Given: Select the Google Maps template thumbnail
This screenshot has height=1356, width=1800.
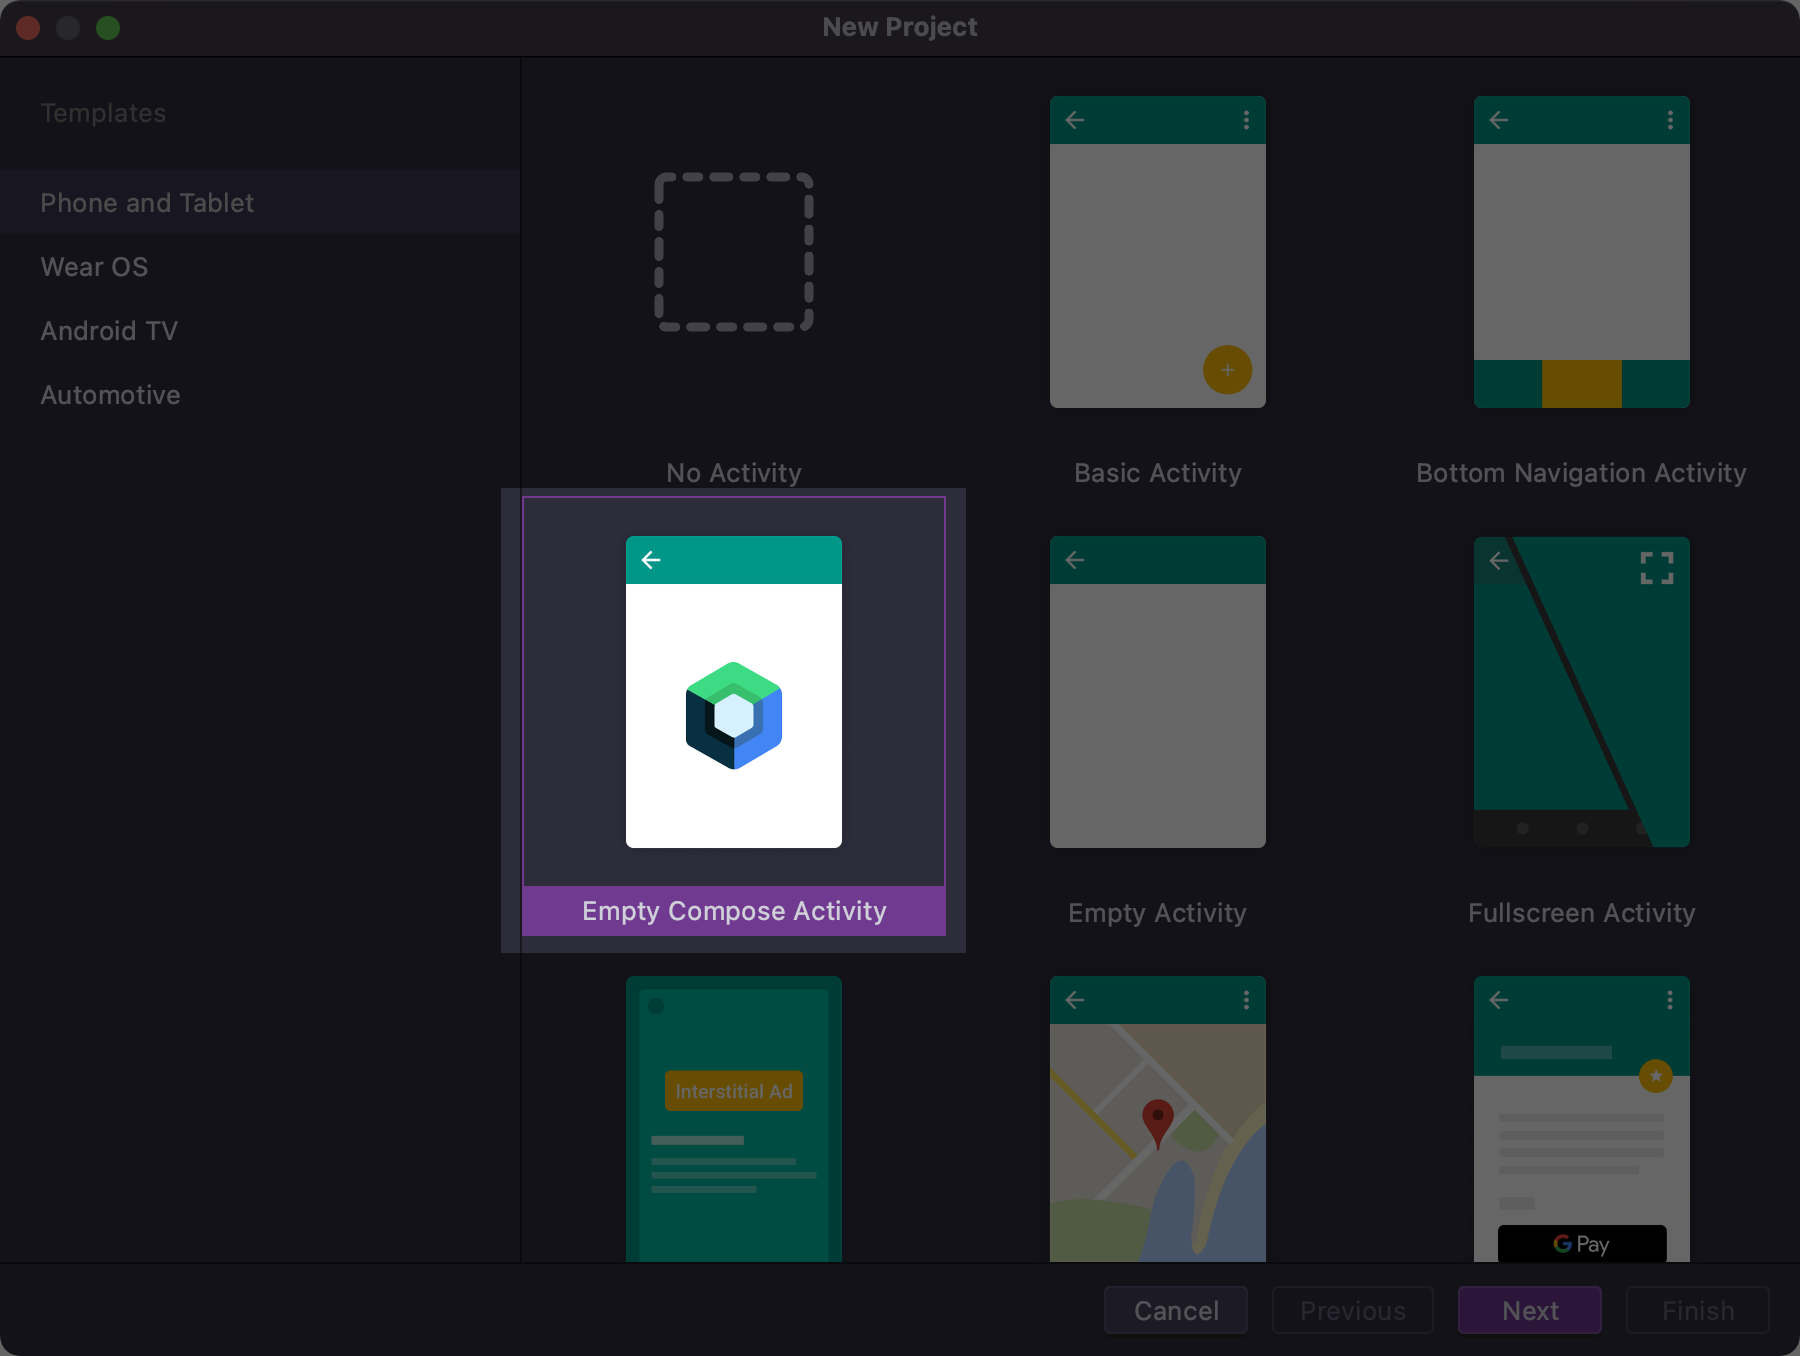Looking at the screenshot, I should coord(1158,1119).
